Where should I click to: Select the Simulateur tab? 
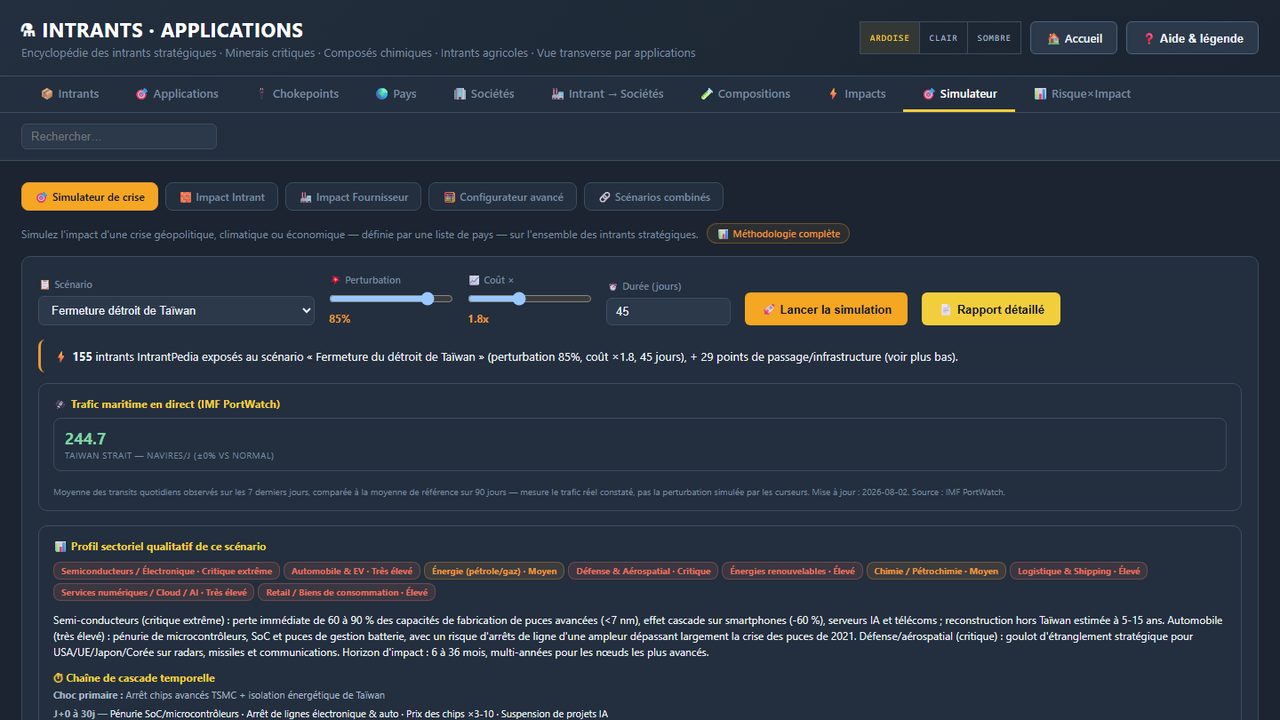pyautogui.click(x=959, y=94)
